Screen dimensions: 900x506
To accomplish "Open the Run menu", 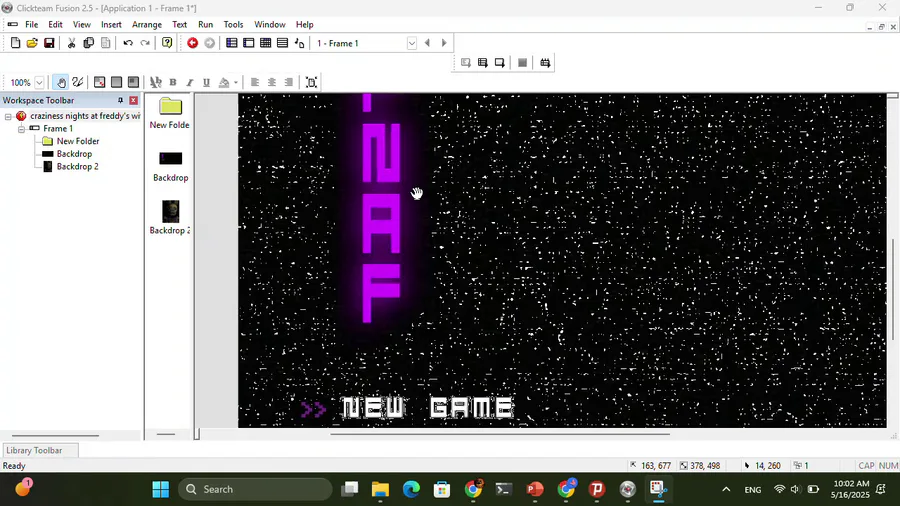I will click(205, 25).
